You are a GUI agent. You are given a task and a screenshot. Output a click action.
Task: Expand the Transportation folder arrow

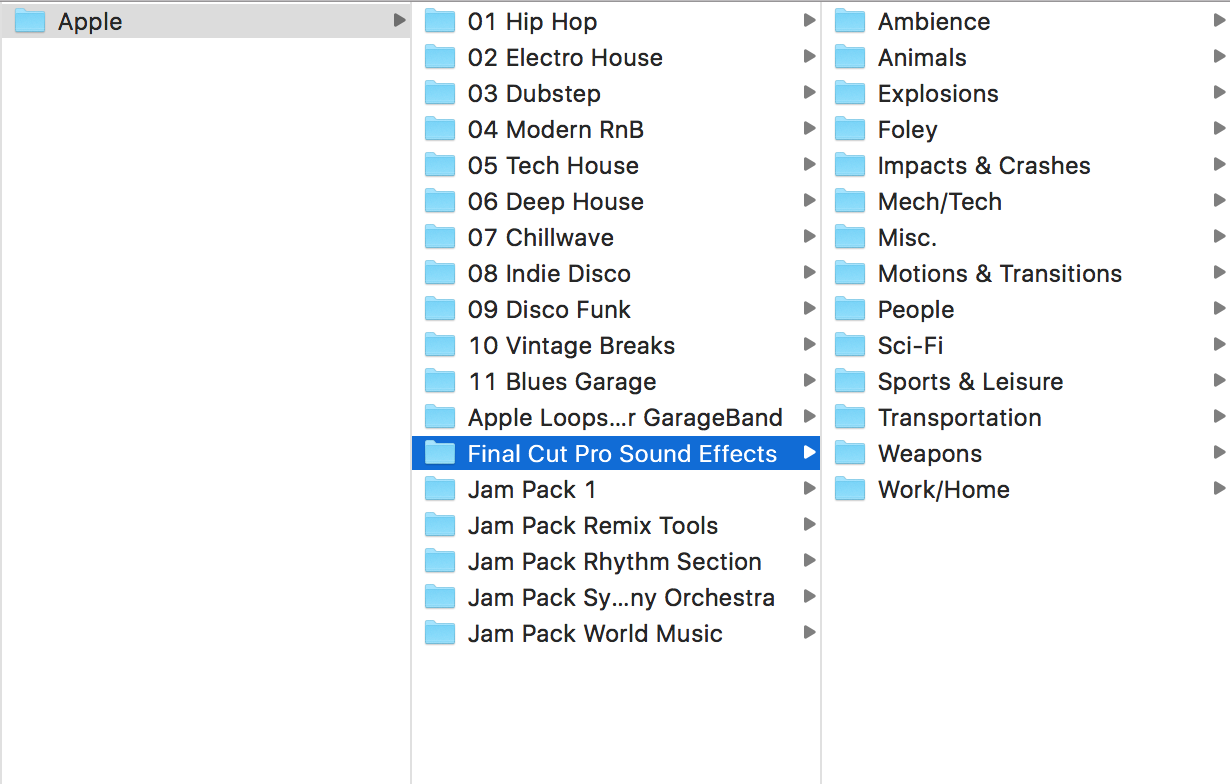[1219, 417]
